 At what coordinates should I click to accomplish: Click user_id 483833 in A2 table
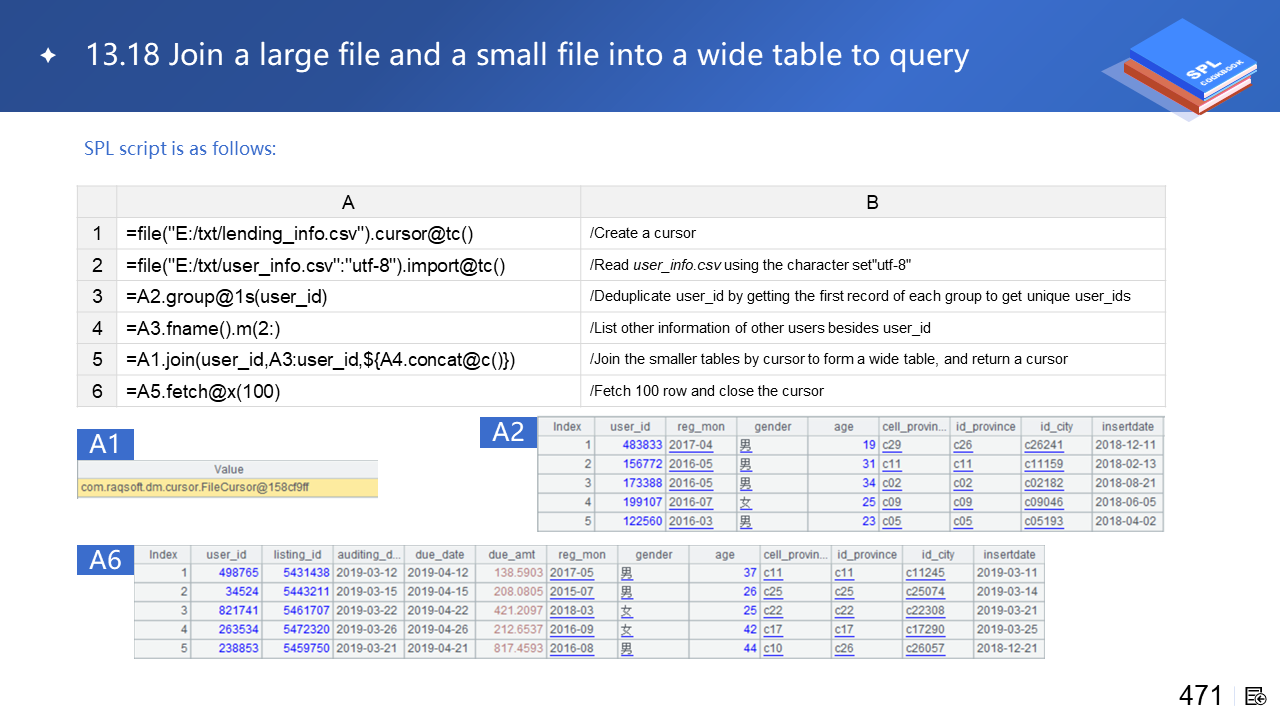[x=641, y=445]
